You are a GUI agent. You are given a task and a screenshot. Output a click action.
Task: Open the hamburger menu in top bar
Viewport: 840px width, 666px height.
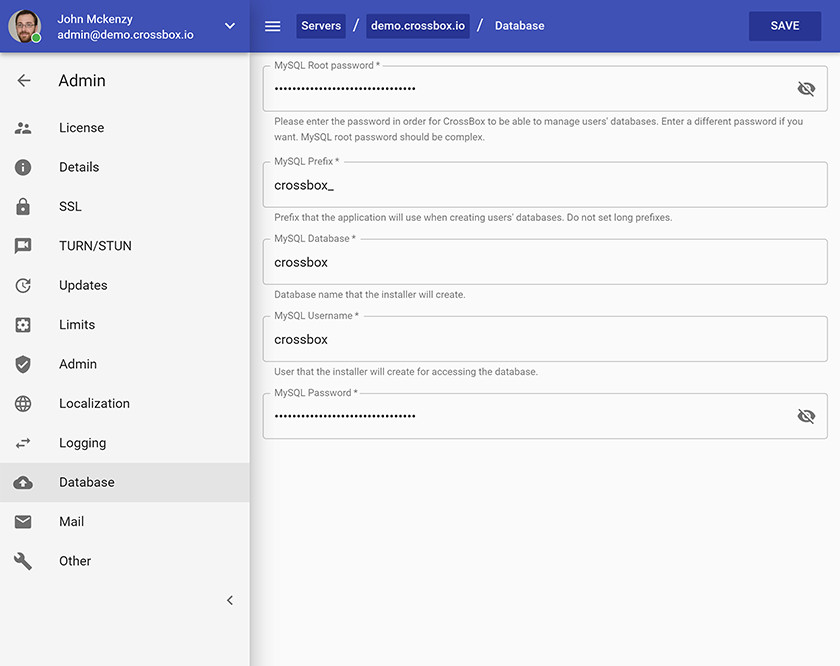273,26
